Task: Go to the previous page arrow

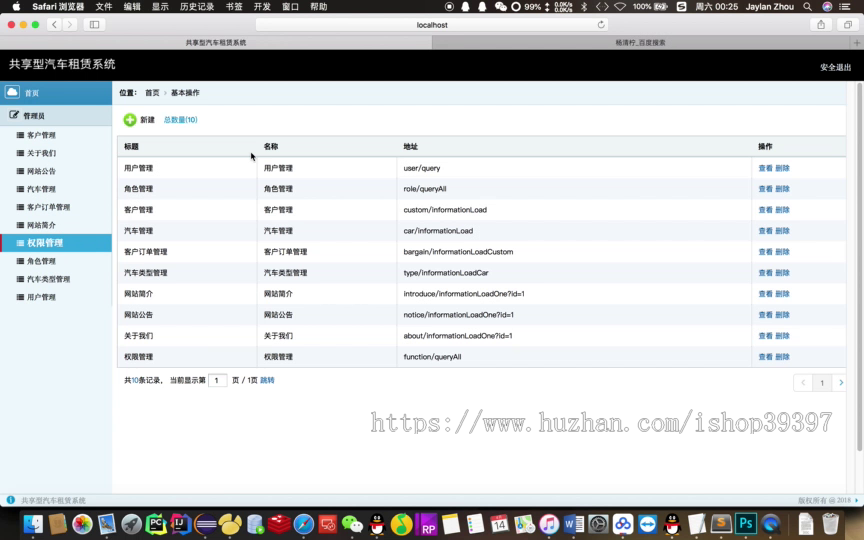Action: [x=803, y=382]
